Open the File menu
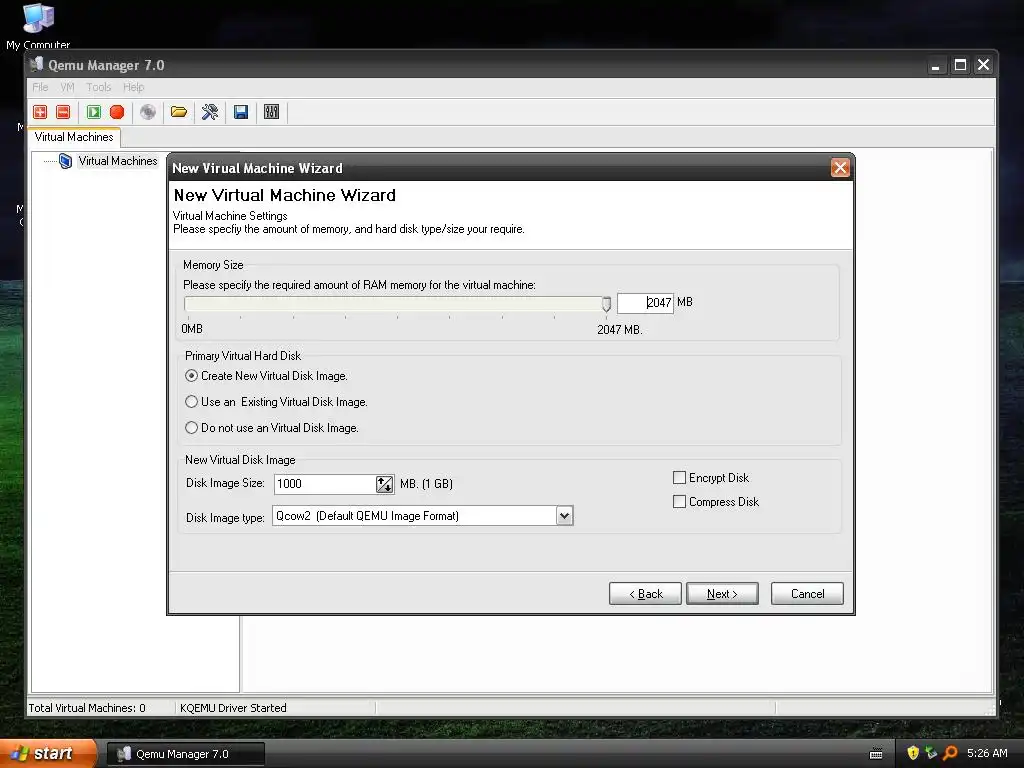 pyautogui.click(x=40, y=87)
